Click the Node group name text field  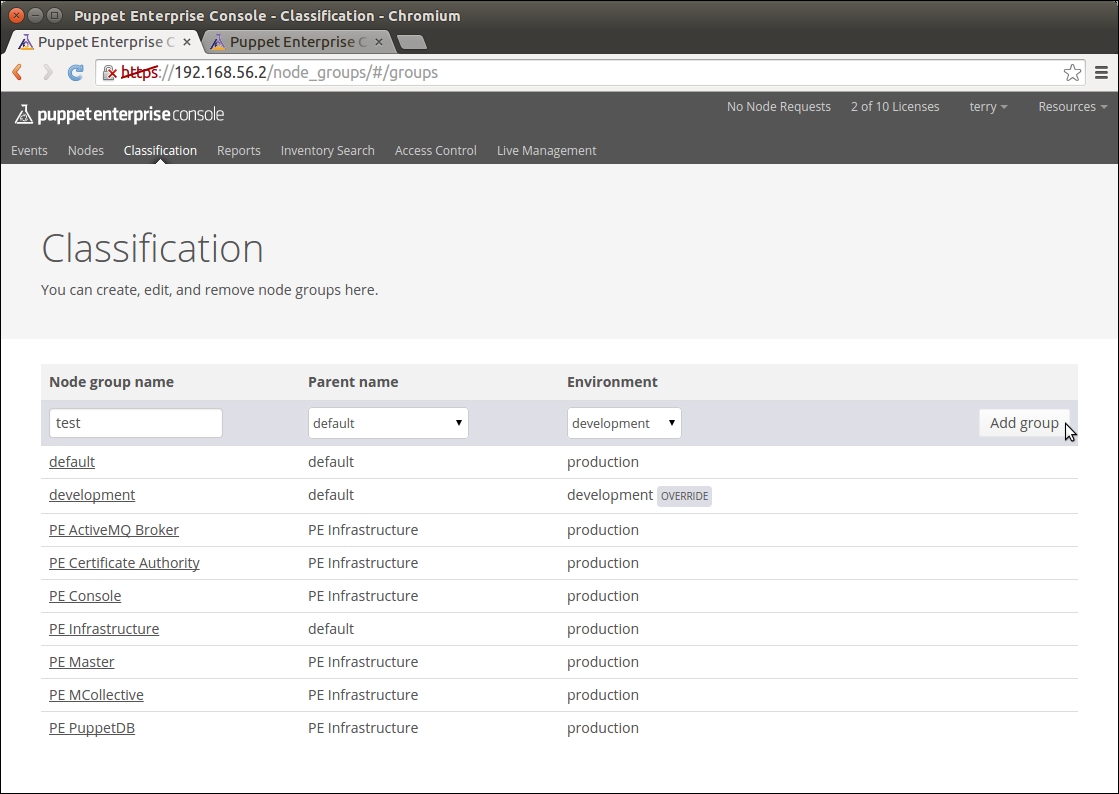tap(136, 423)
